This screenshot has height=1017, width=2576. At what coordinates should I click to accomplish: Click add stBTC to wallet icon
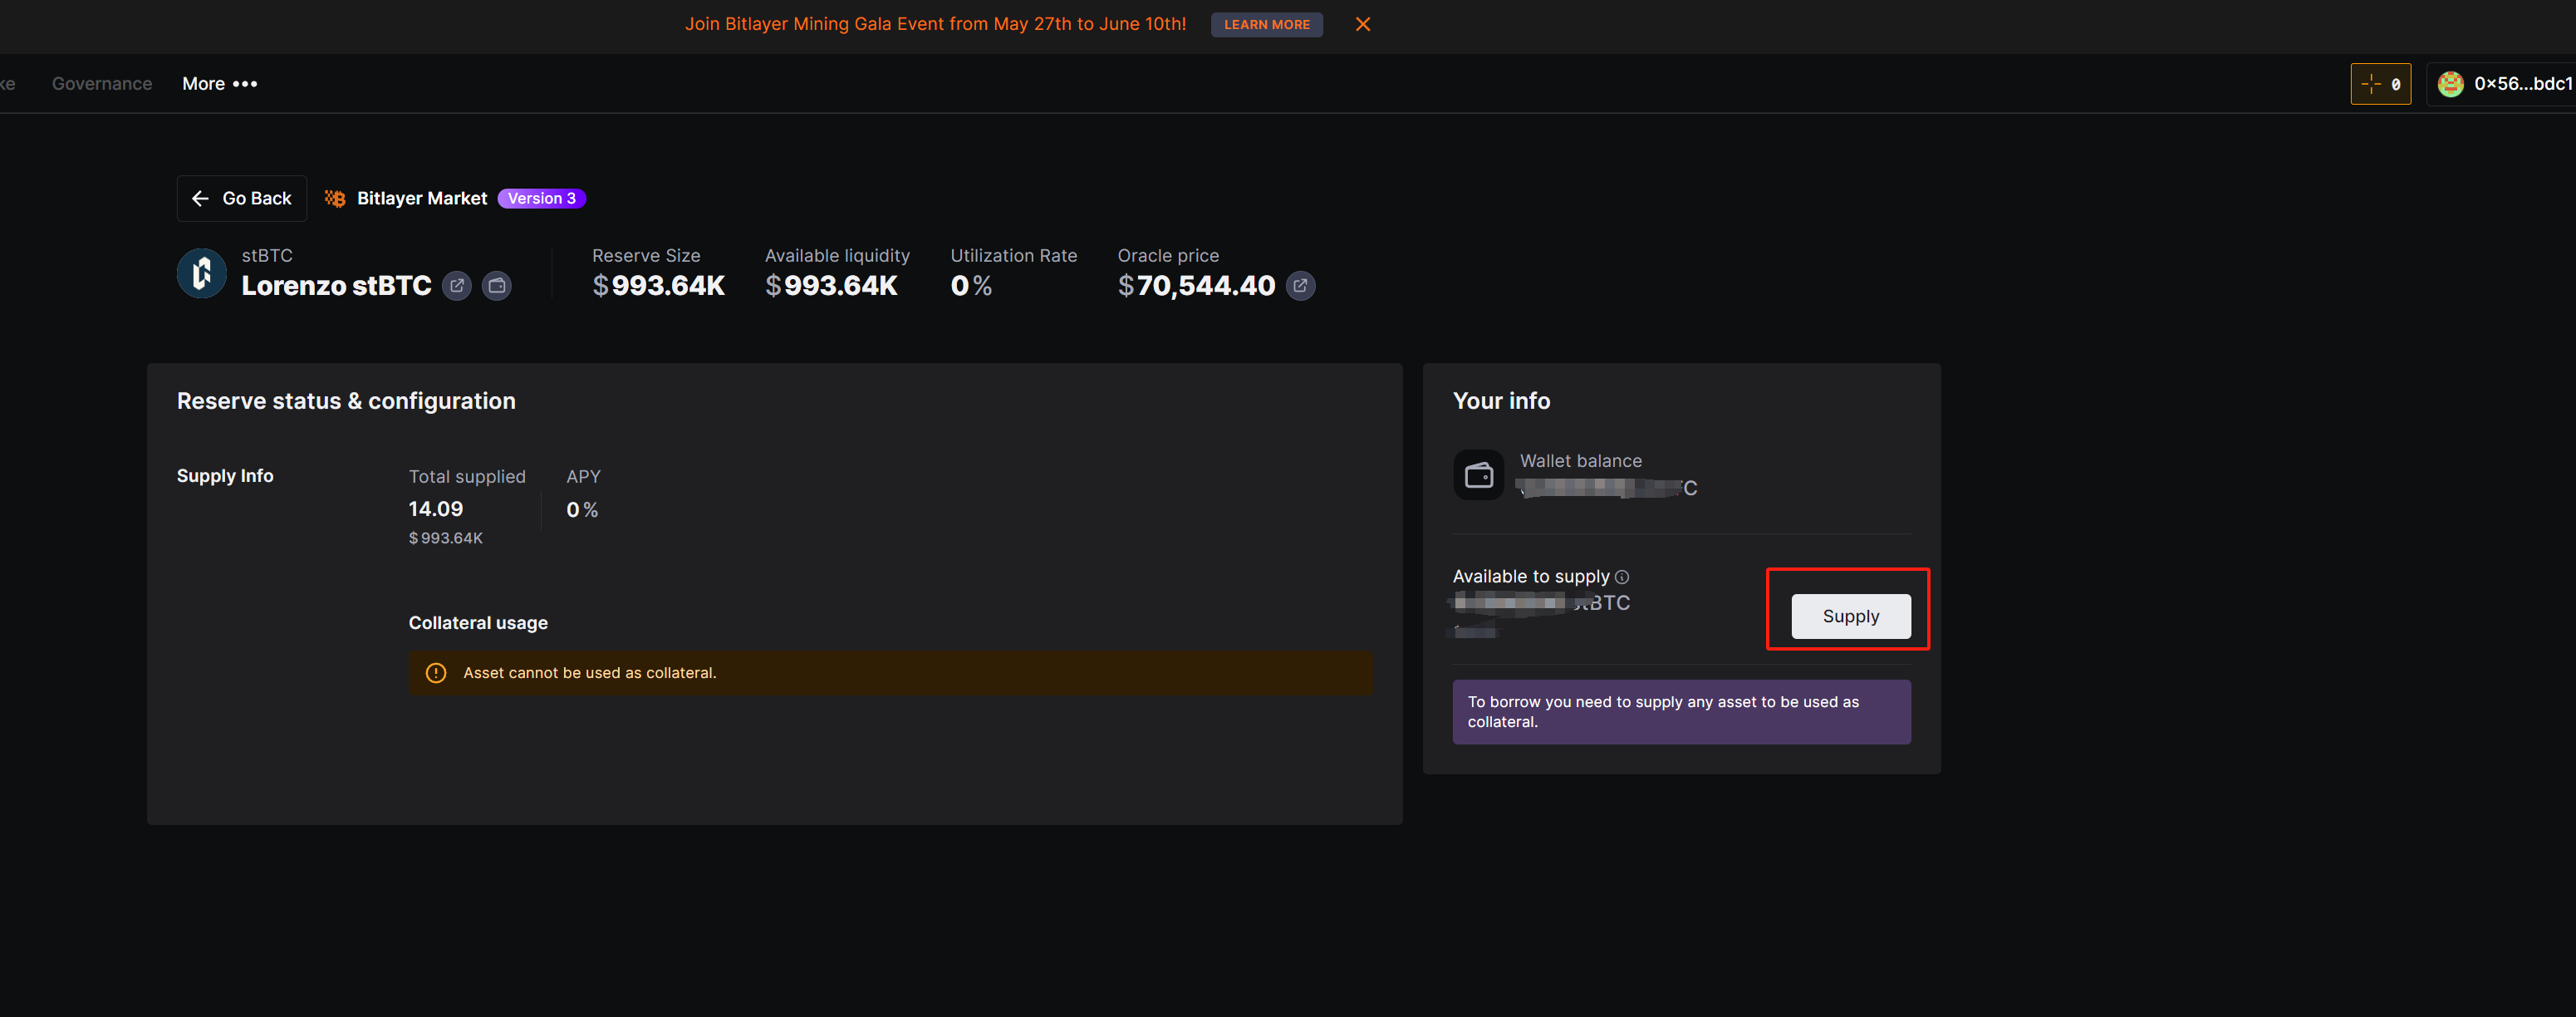497,286
